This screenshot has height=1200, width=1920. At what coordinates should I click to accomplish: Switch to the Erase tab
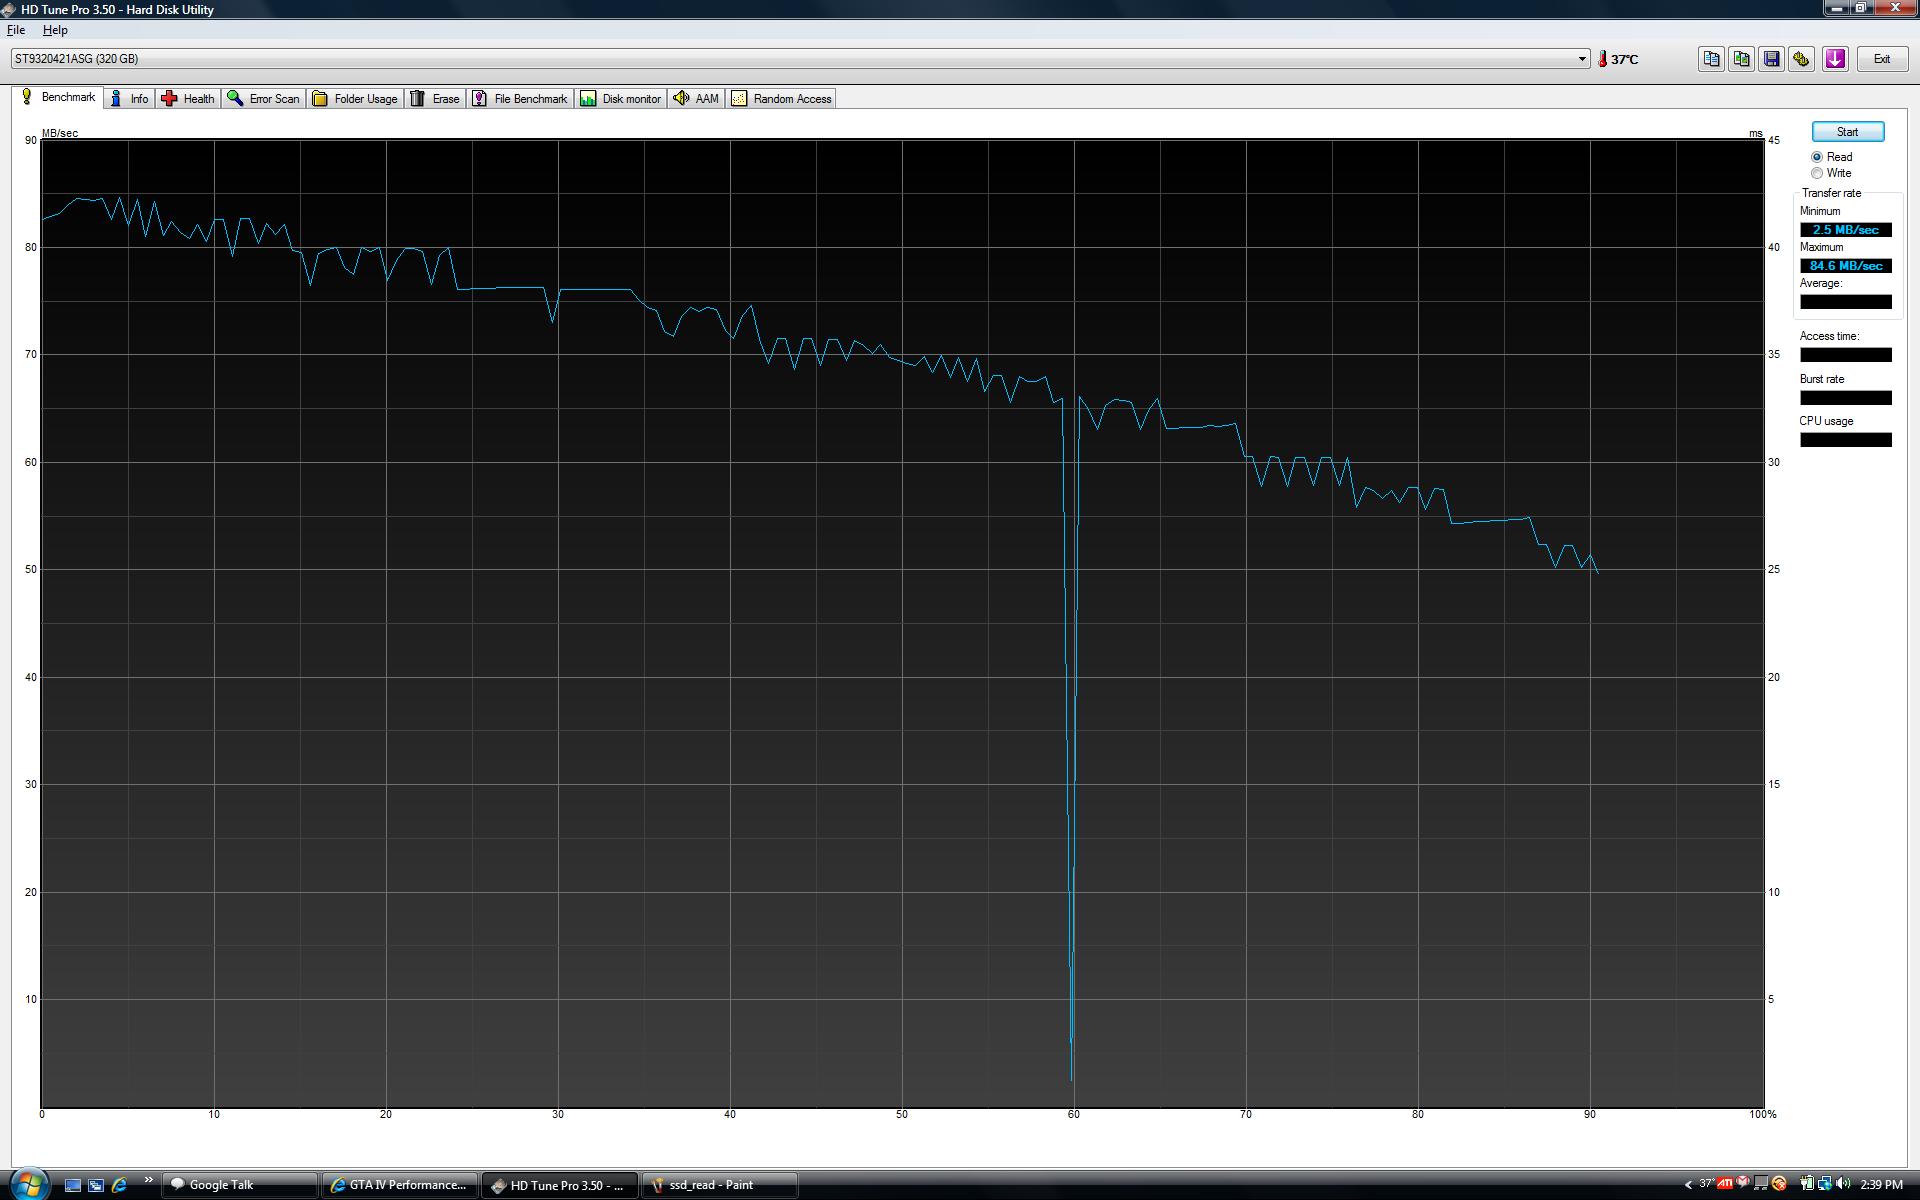pos(435,98)
